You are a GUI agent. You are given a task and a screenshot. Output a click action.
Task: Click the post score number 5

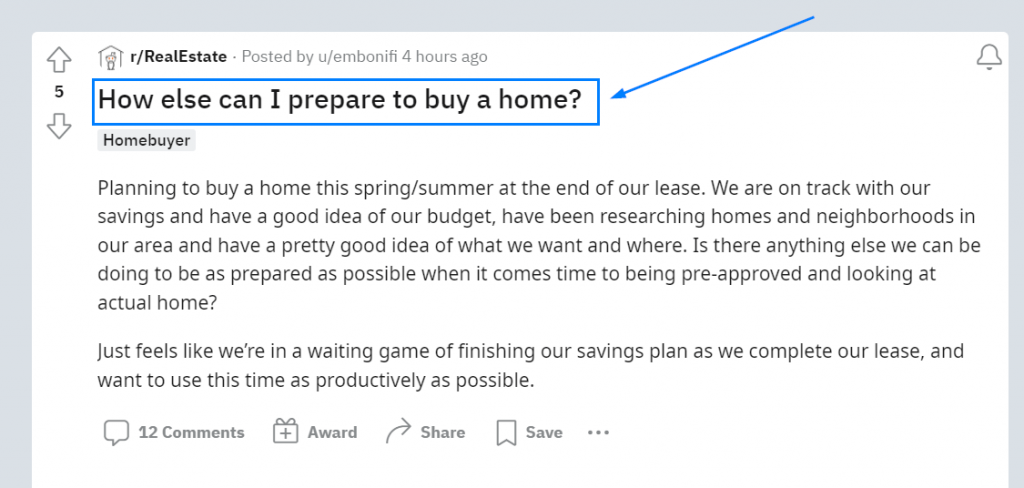pos(59,92)
